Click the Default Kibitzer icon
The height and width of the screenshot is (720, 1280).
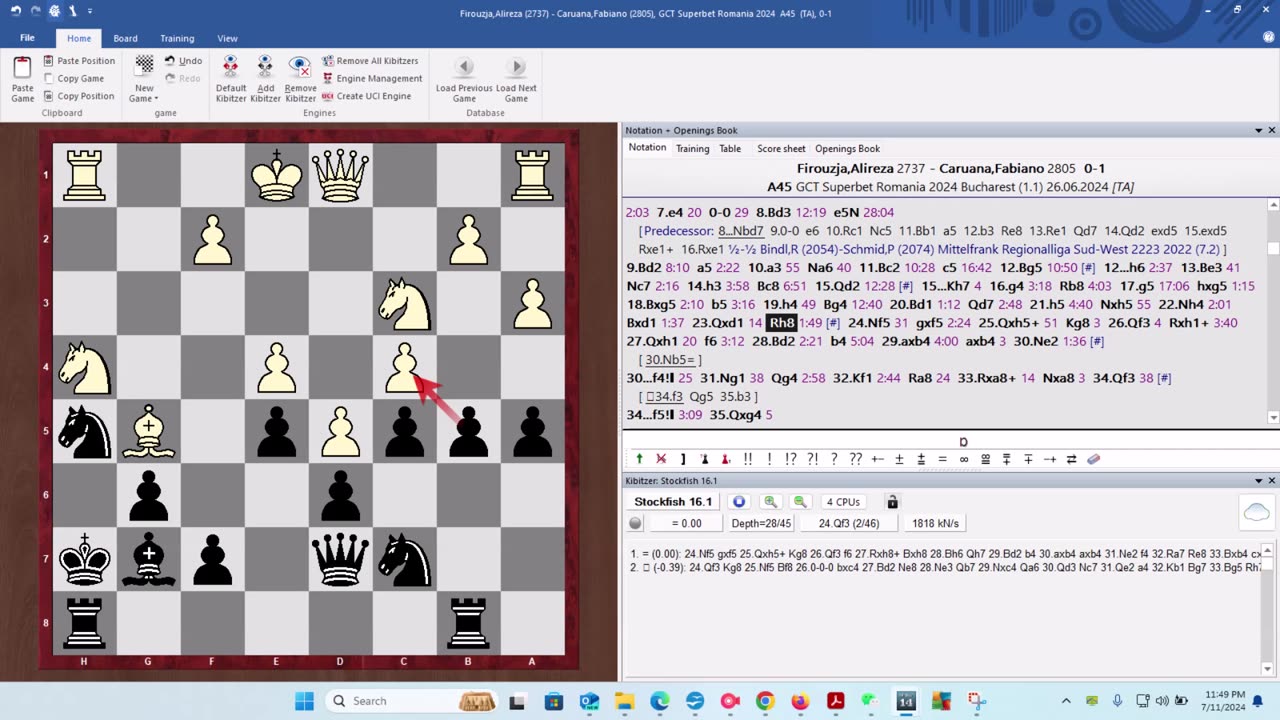click(231, 80)
